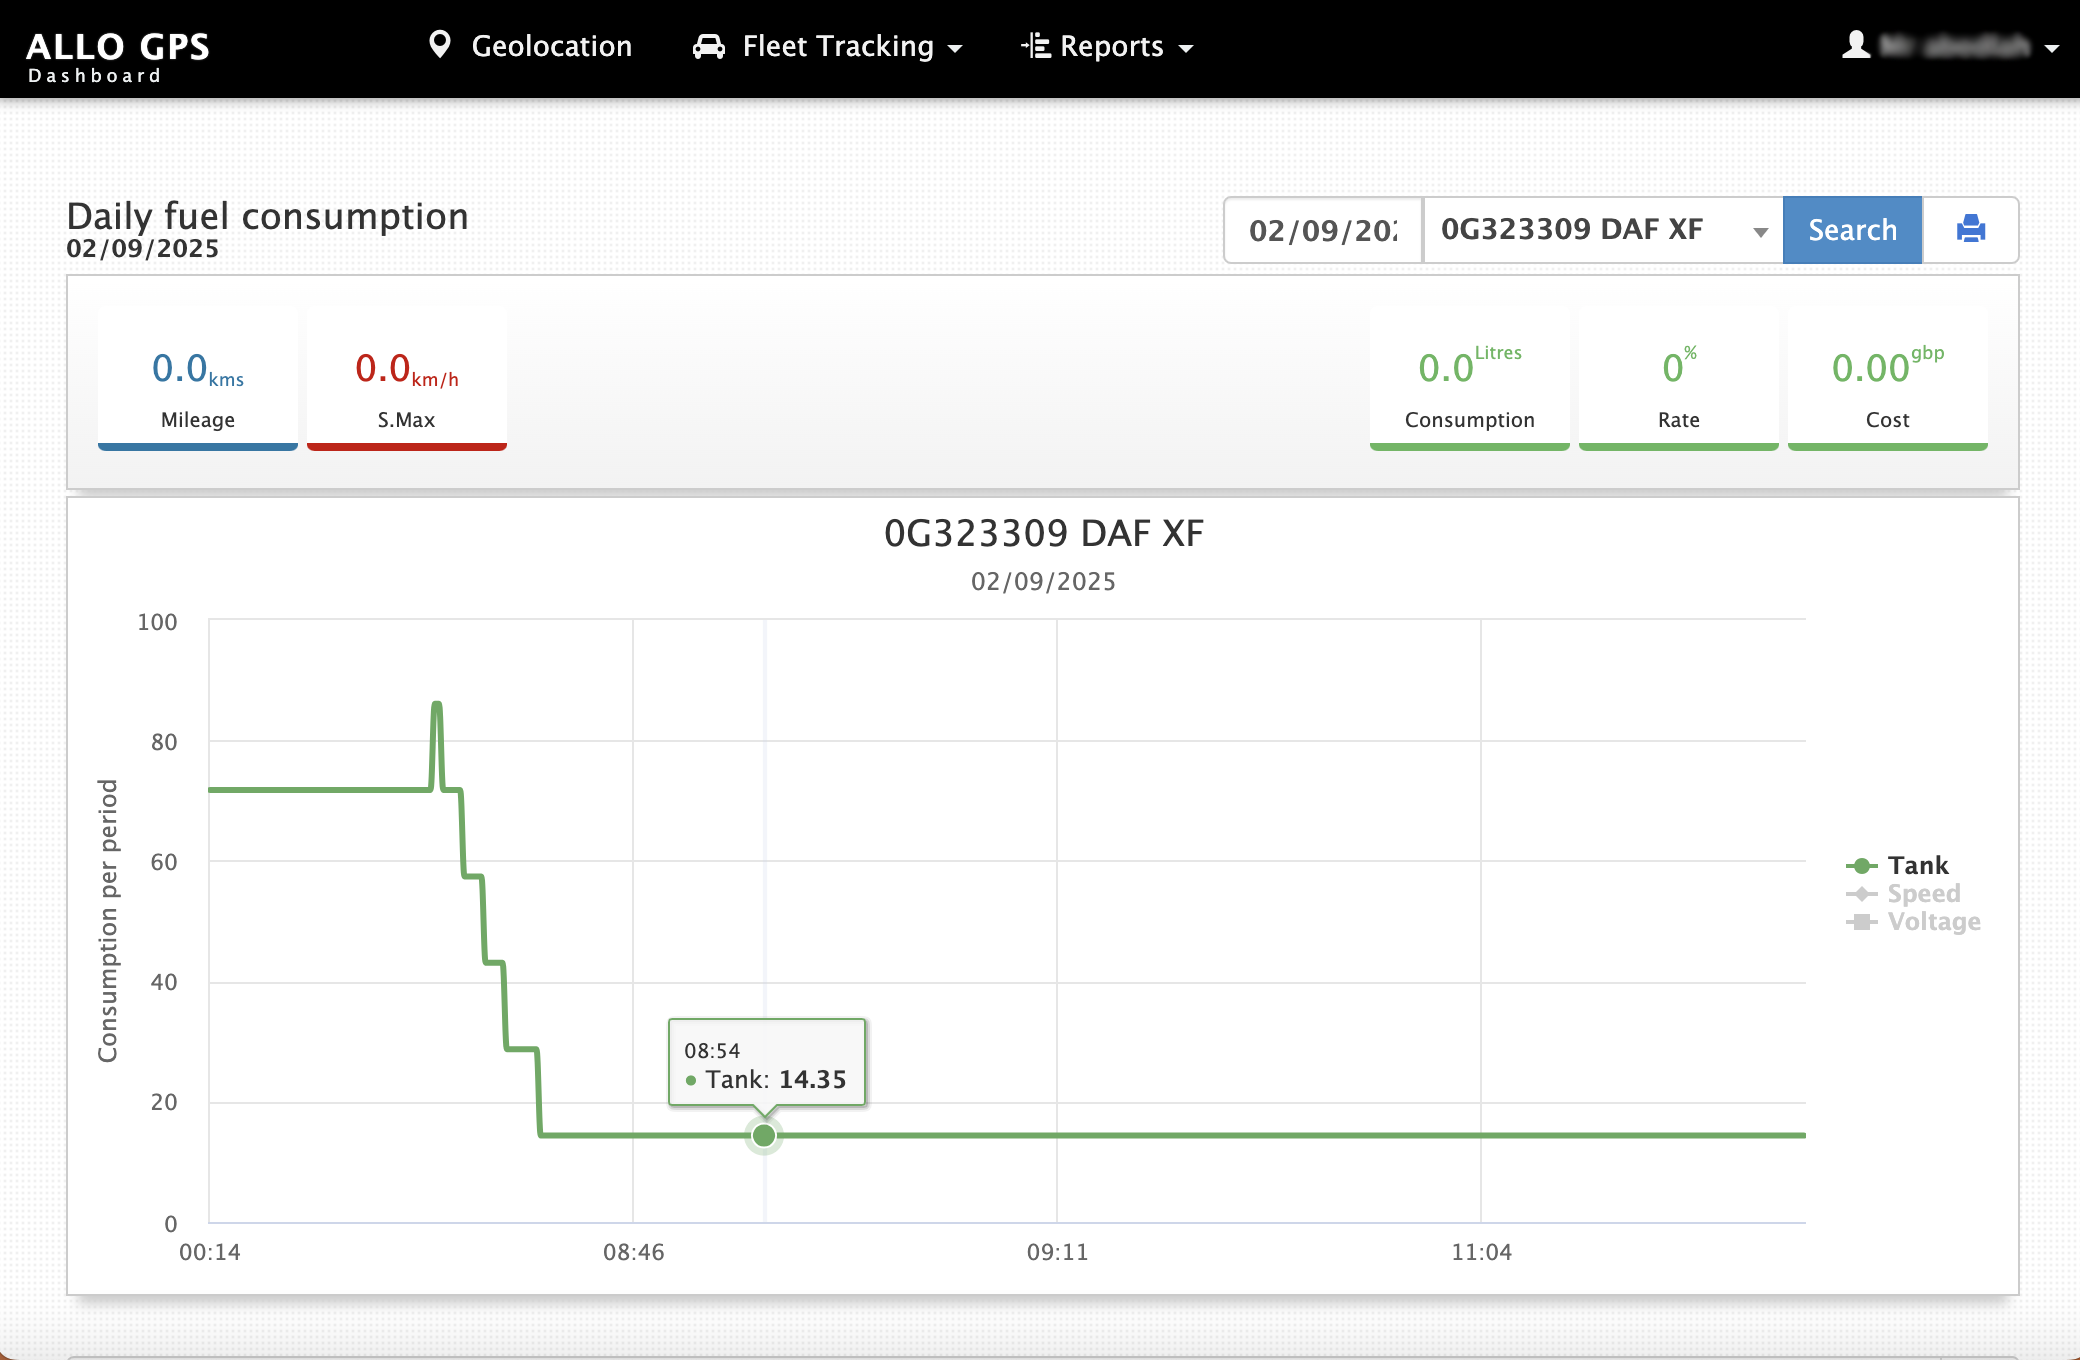The height and width of the screenshot is (1360, 2080).
Task: Click the Voltage legend square marker
Action: (1861, 922)
